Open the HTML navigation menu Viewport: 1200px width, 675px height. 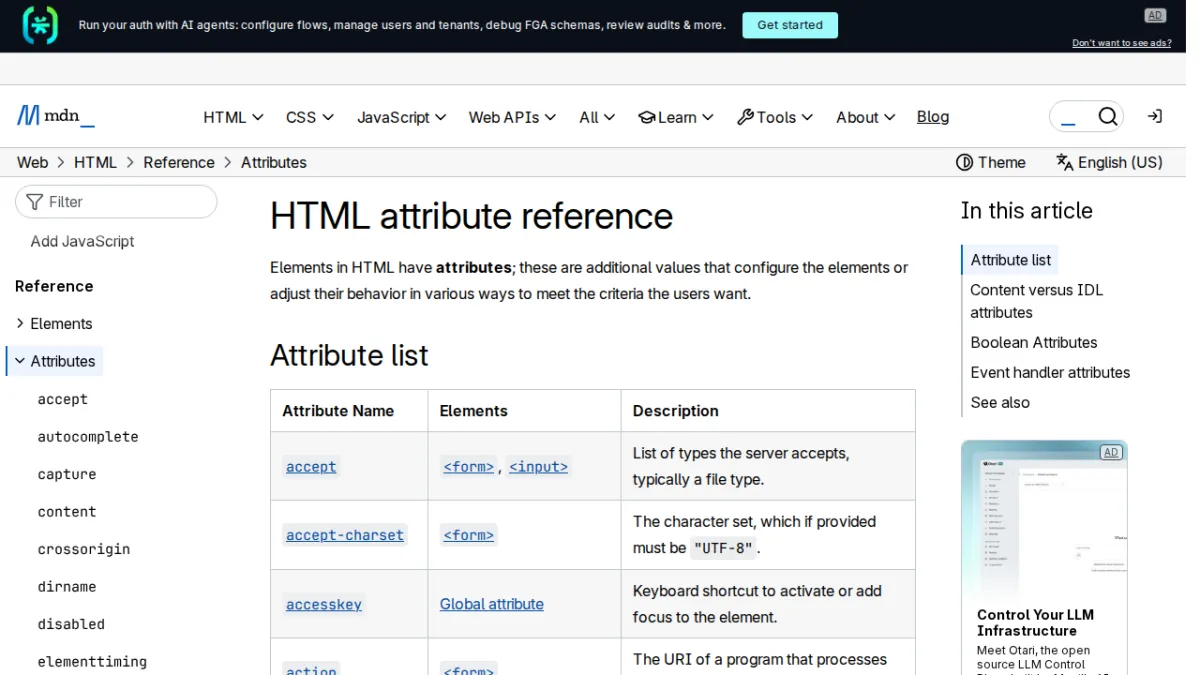[x=233, y=117]
